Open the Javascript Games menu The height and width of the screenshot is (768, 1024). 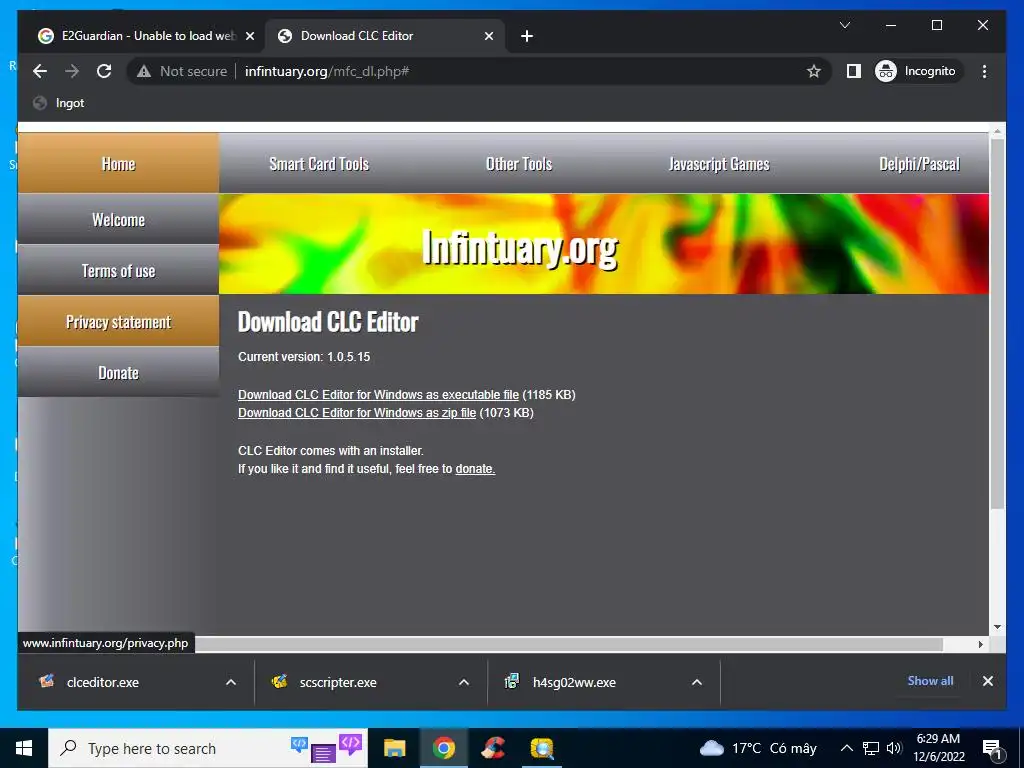pos(719,163)
